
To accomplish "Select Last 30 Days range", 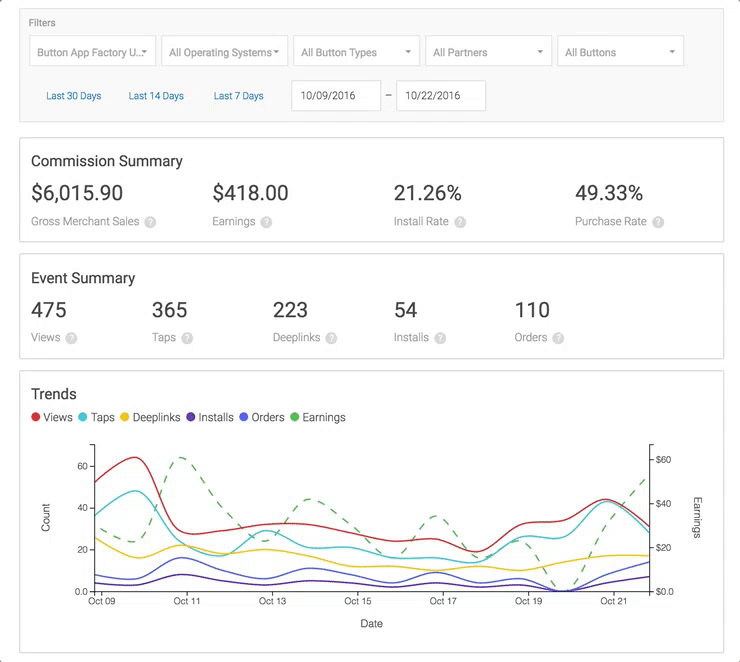I will tap(74, 96).
